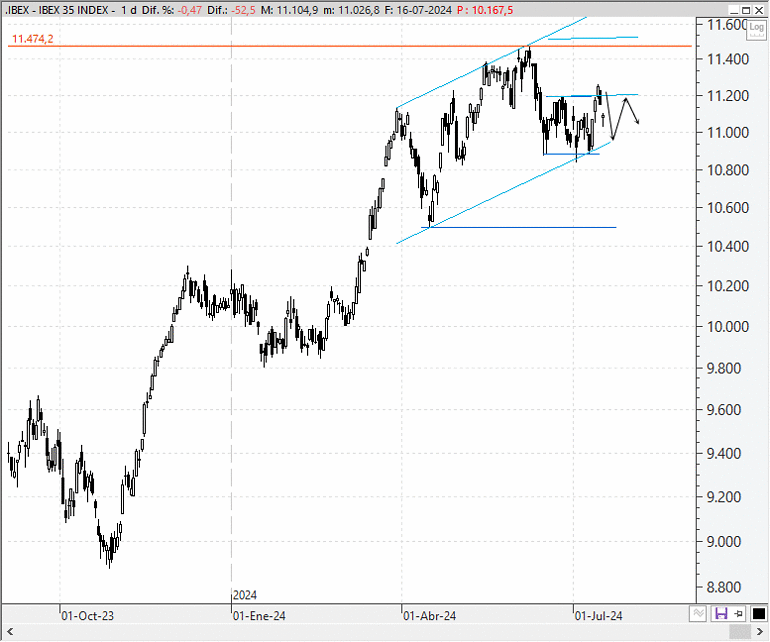The width and height of the screenshot is (770, 642).
Task: Click the M: 11.104,9 high value
Action: 289,10
